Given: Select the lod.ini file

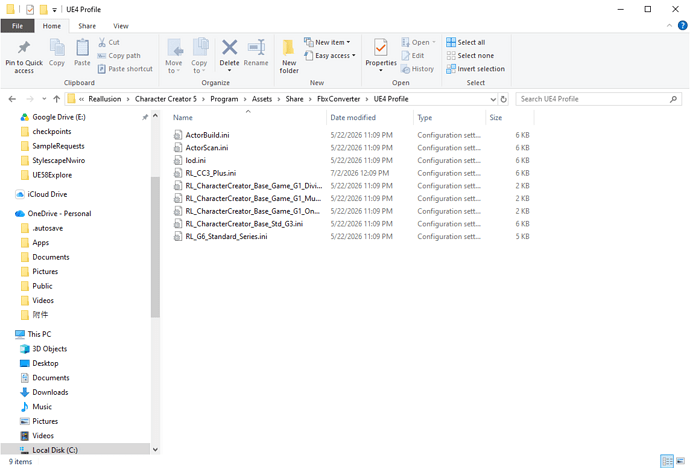Looking at the screenshot, I should click(x=195, y=161).
